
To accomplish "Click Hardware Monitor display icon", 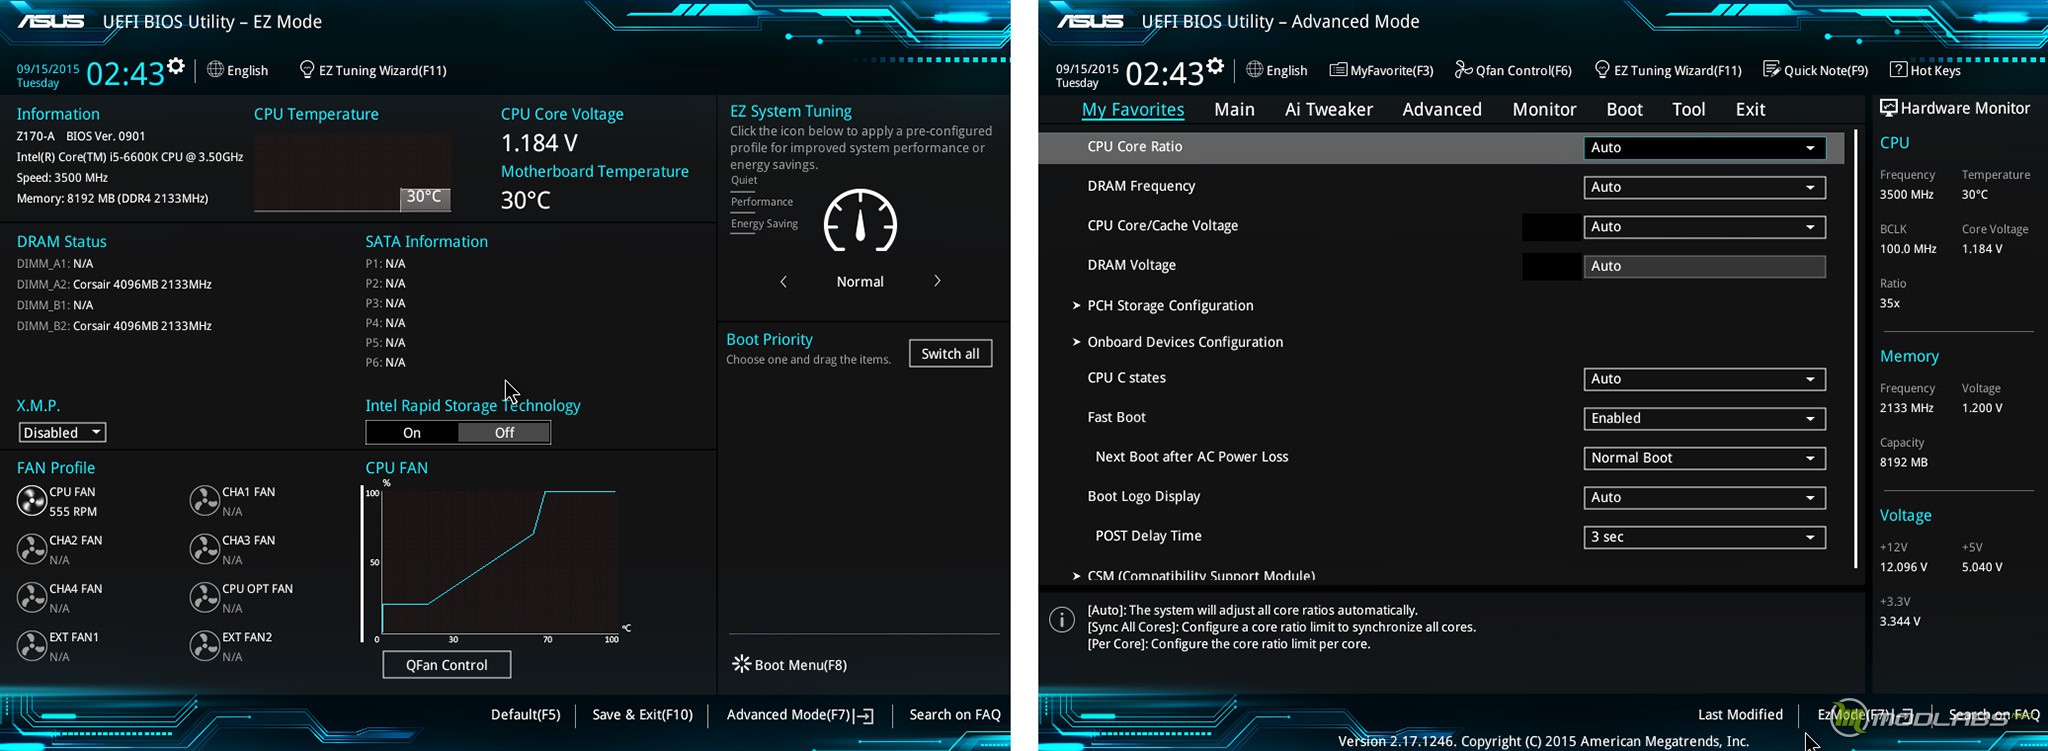I will pos(1888,108).
